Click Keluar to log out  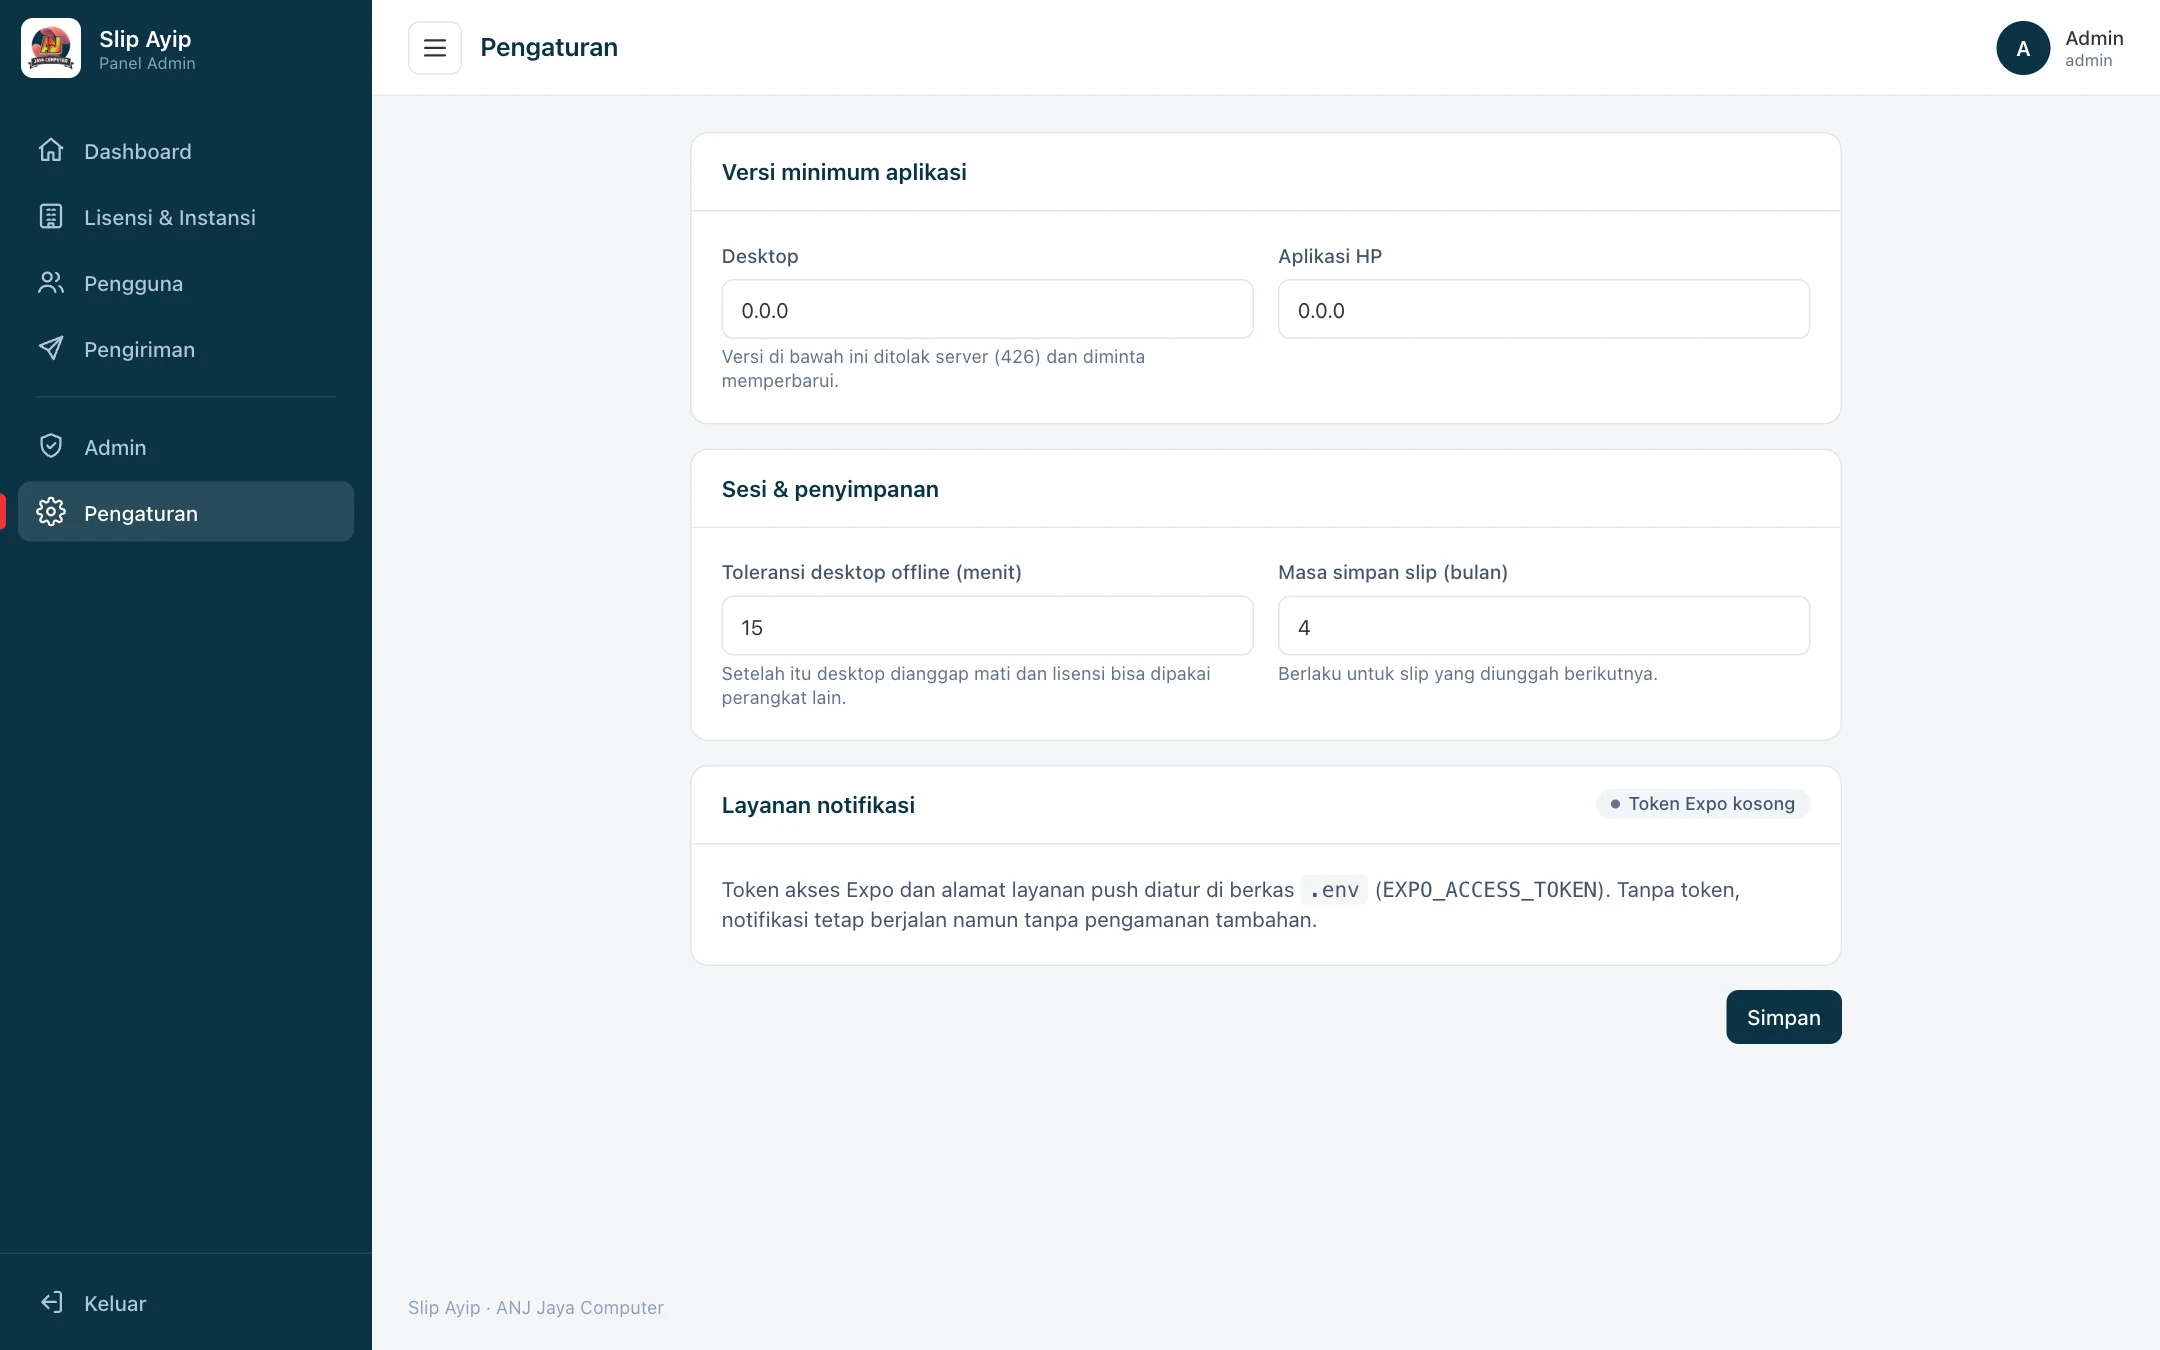(186, 1303)
